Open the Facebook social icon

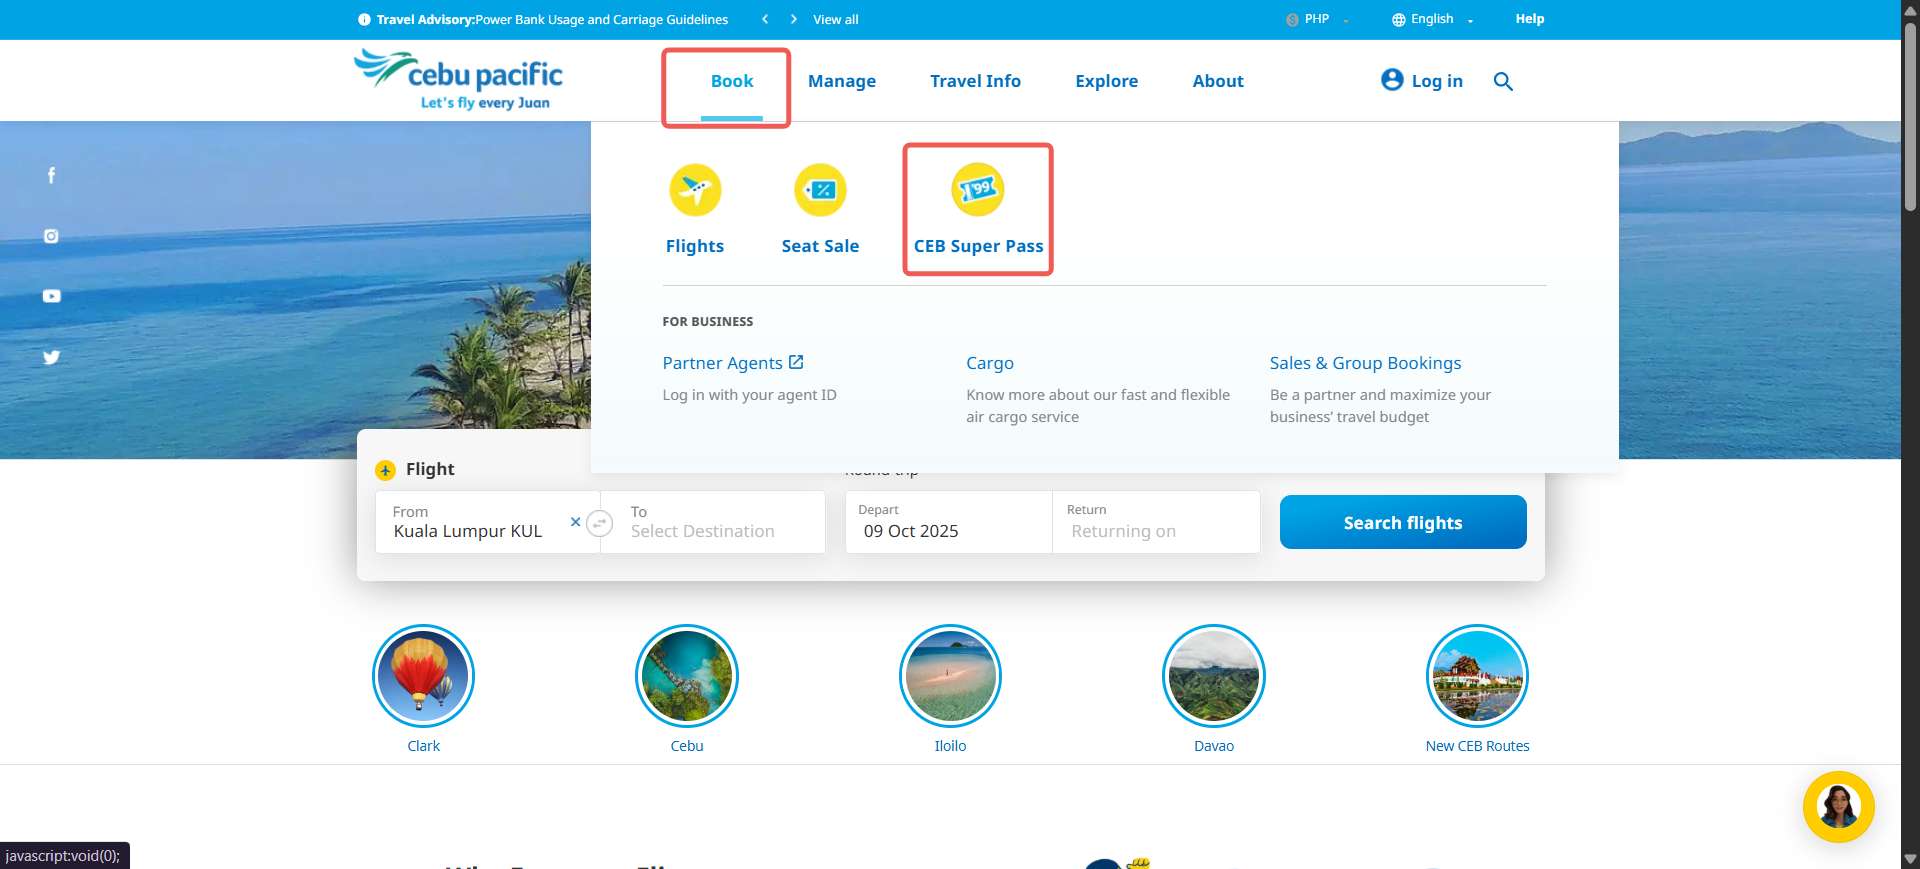coord(52,175)
